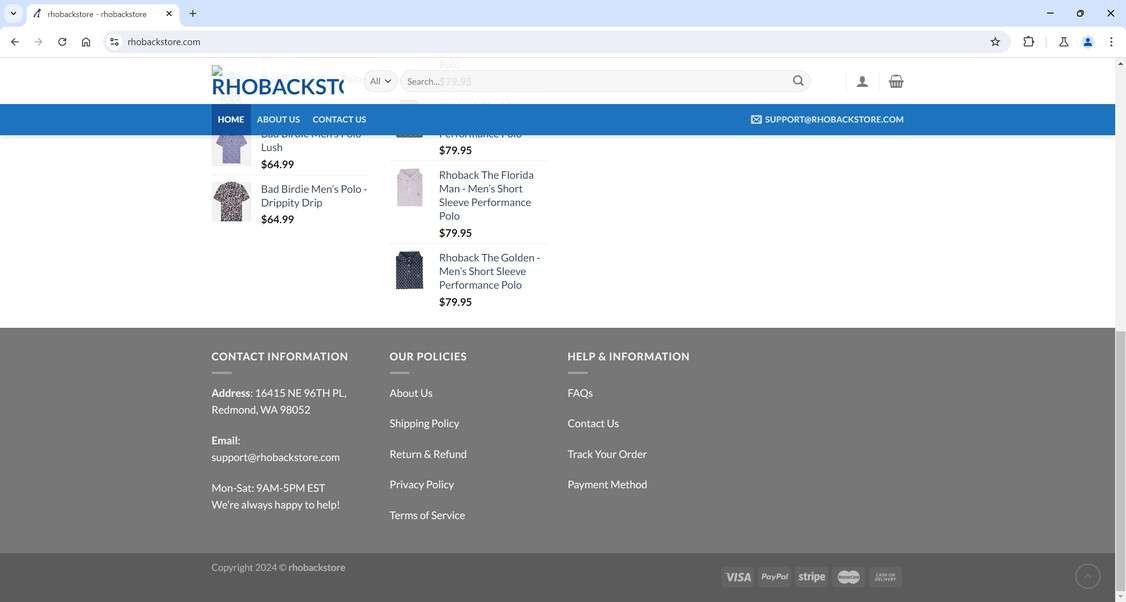Select the HOME menu item

pyautogui.click(x=231, y=119)
